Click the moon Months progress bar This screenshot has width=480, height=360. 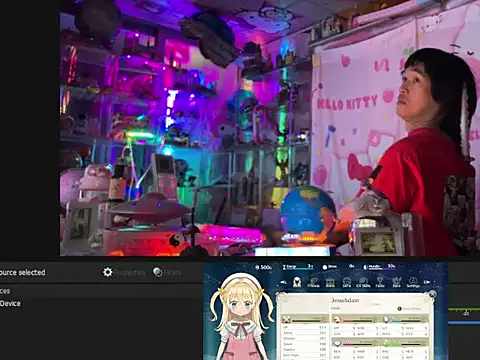[379, 267]
